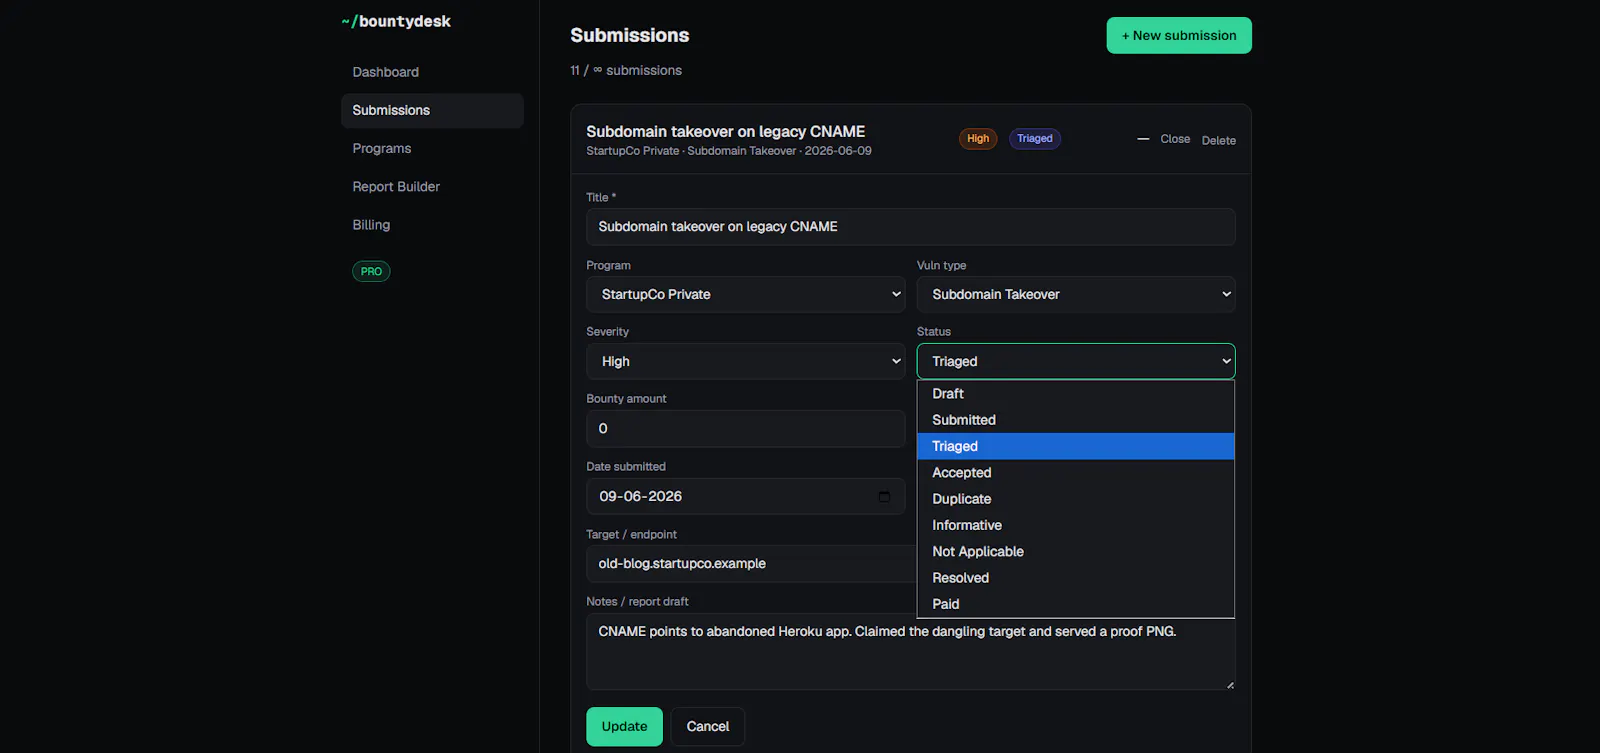Viewport: 1600px width, 753px height.
Task: Choose Submitted status option
Action: tap(1076, 420)
